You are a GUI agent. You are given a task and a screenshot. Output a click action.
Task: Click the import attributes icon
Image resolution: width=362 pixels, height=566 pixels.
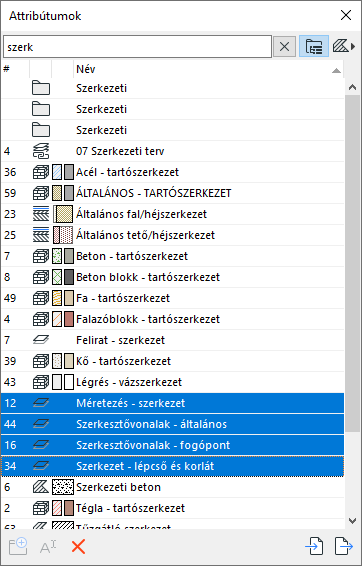pos(314,546)
